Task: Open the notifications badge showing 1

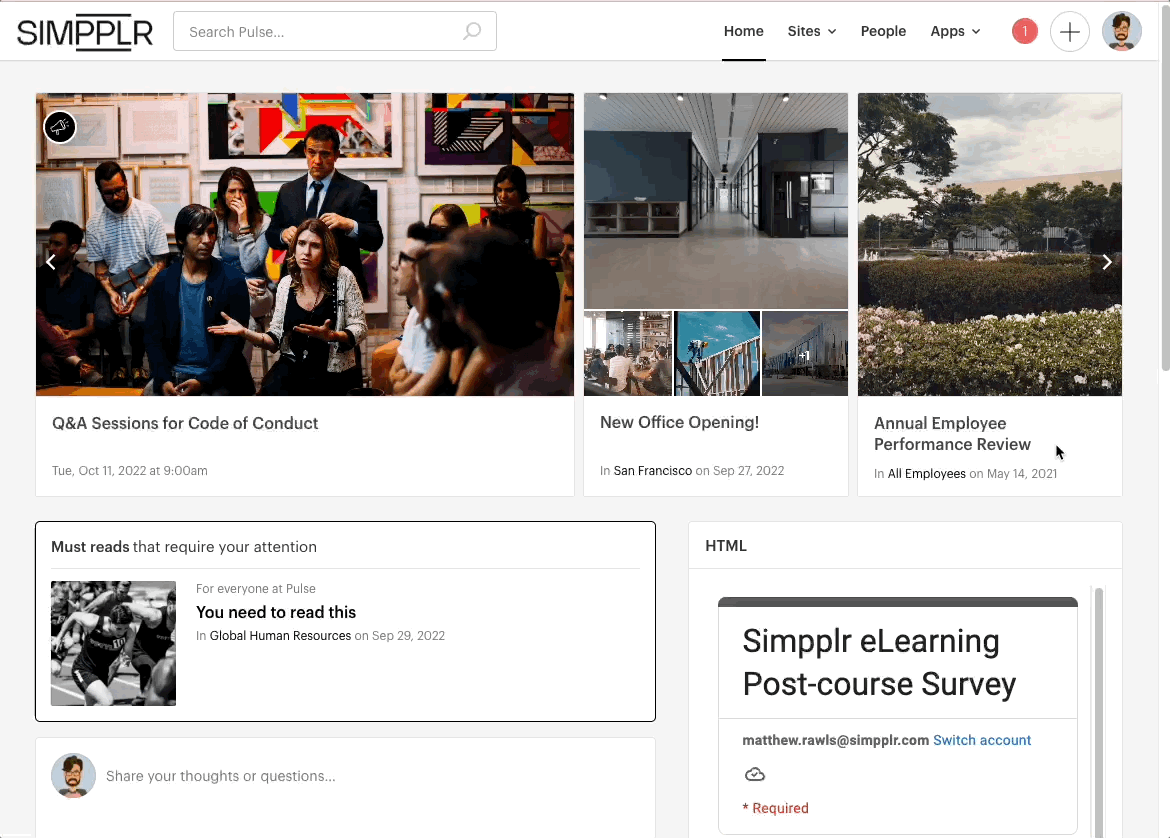Action: pyautogui.click(x=1024, y=32)
